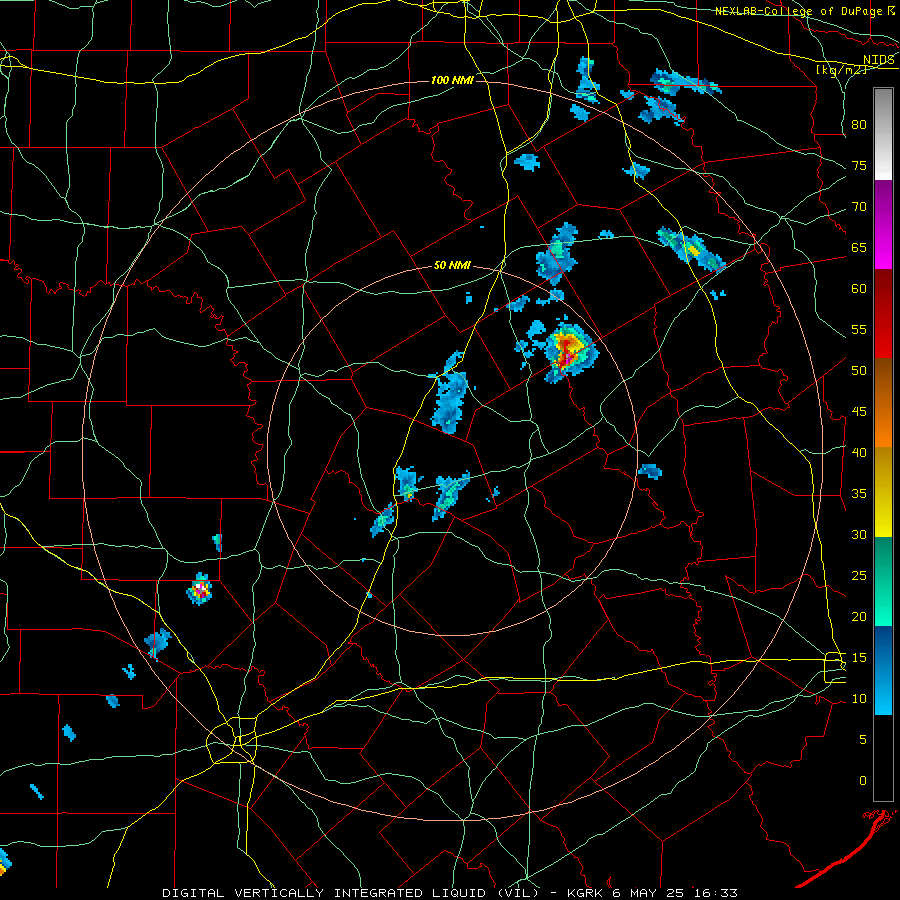This screenshot has height=900, width=900.
Task: Pick the yellow segment of the color scale
Action: pos(883,492)
